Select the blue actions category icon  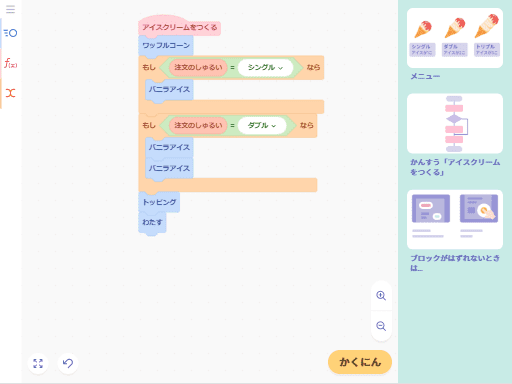click(10, 33)
